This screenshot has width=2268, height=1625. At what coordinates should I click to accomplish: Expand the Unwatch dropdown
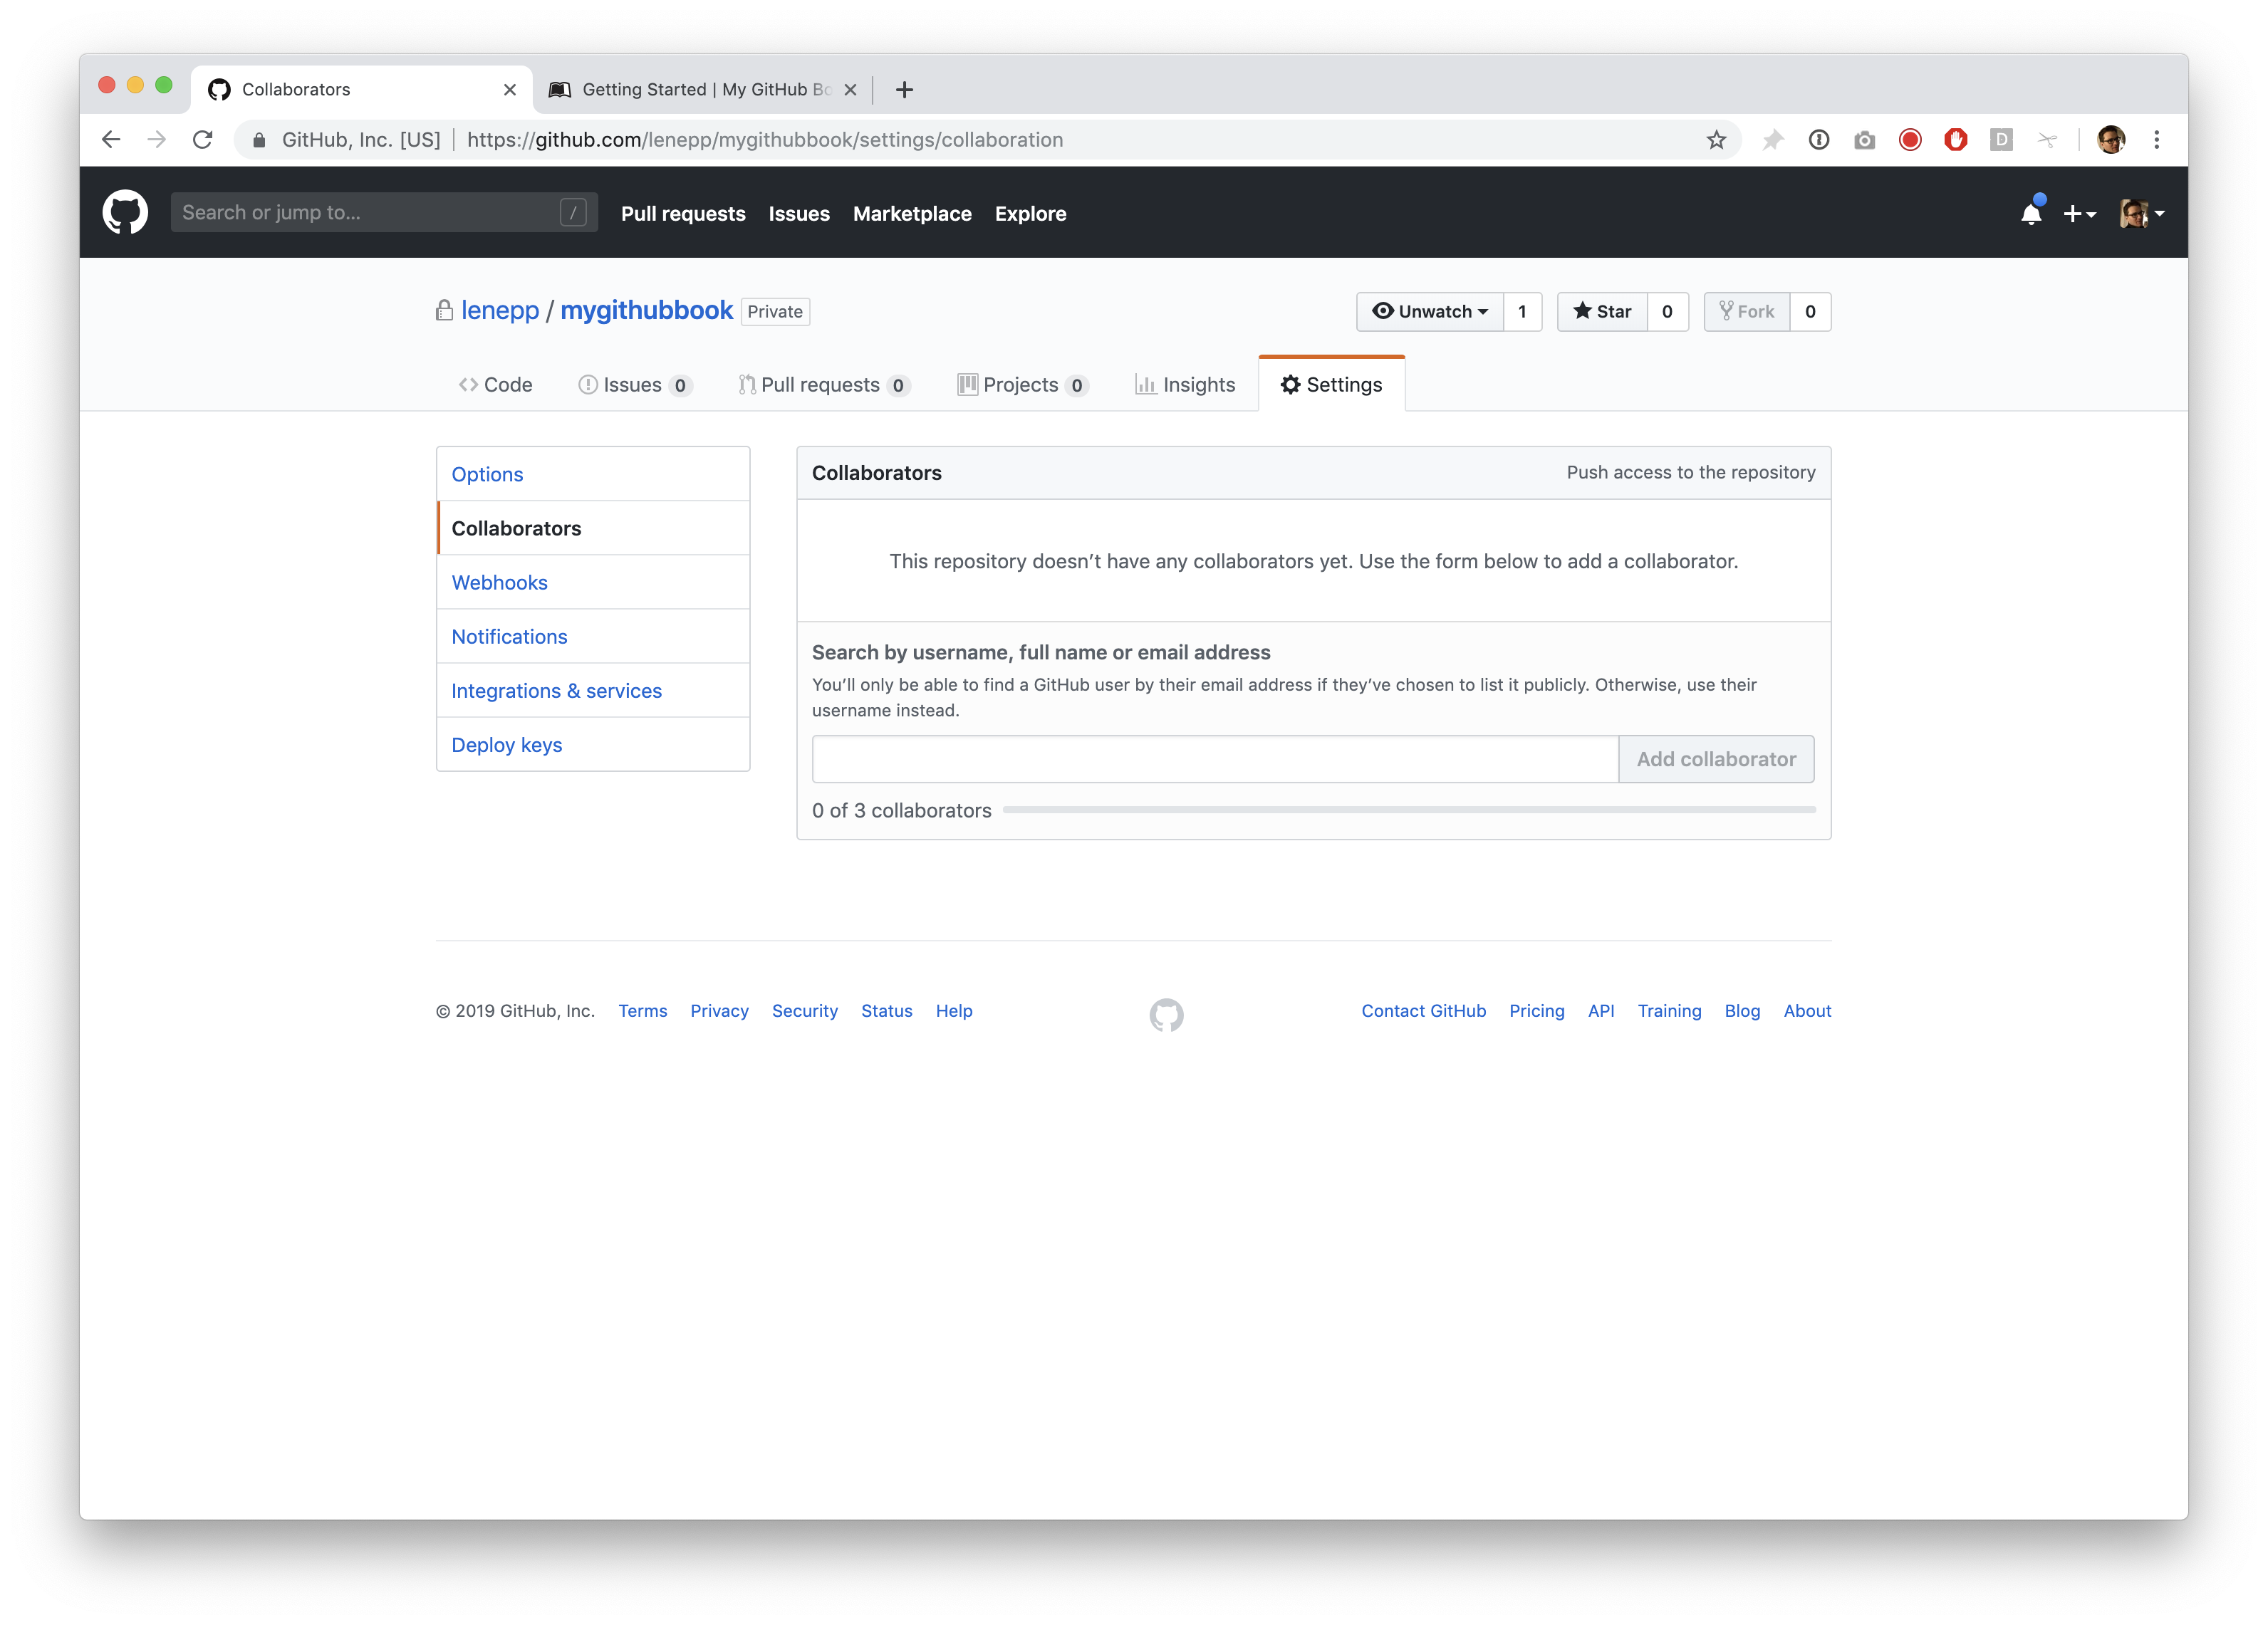(1430, 312)
